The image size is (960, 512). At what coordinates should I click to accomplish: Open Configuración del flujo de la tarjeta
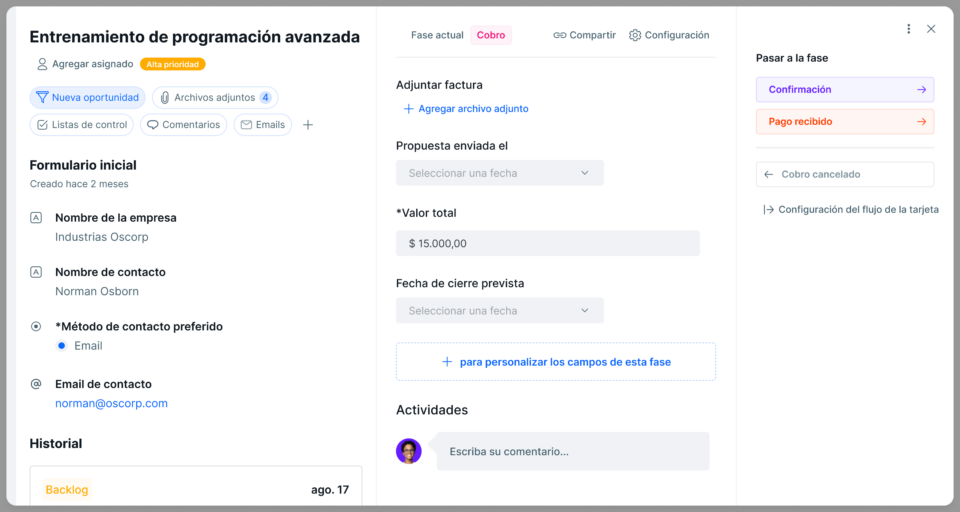850,210
